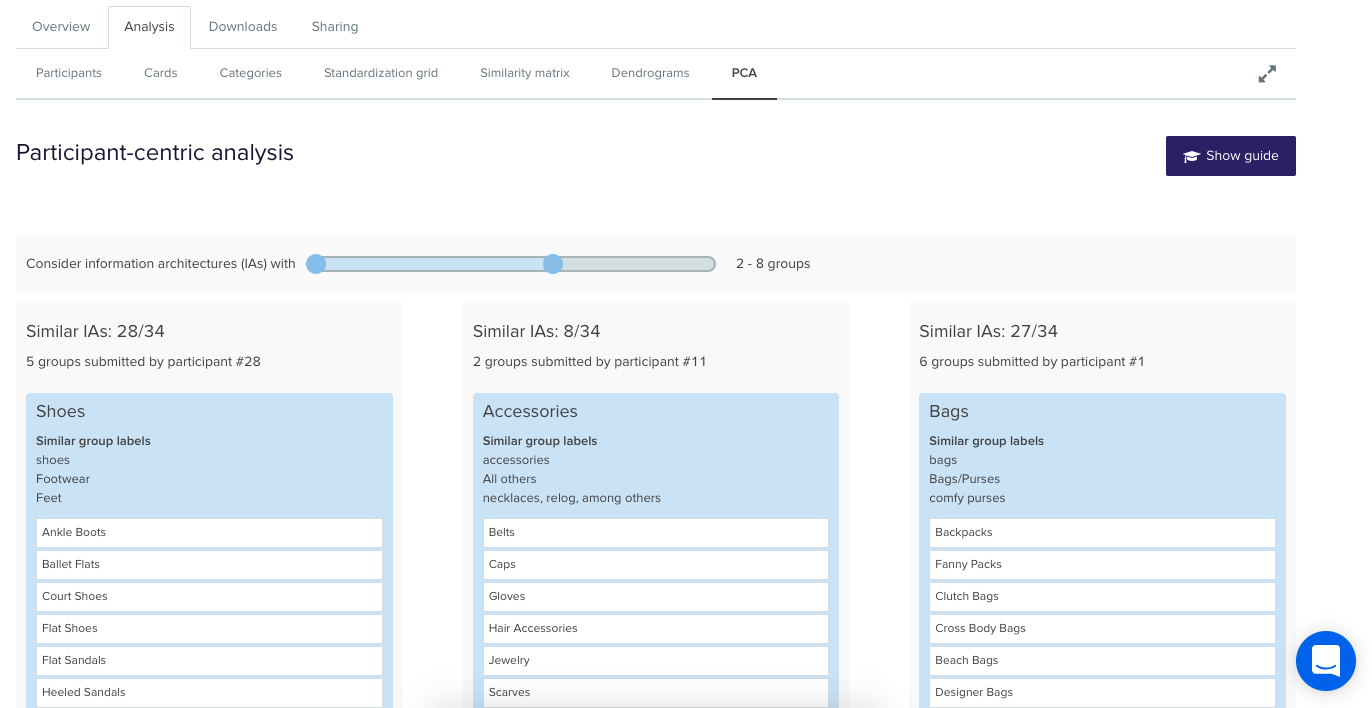Click the 'All others' similar label
The height and width of the screenshot is (708, 1372).
[510, 479]
